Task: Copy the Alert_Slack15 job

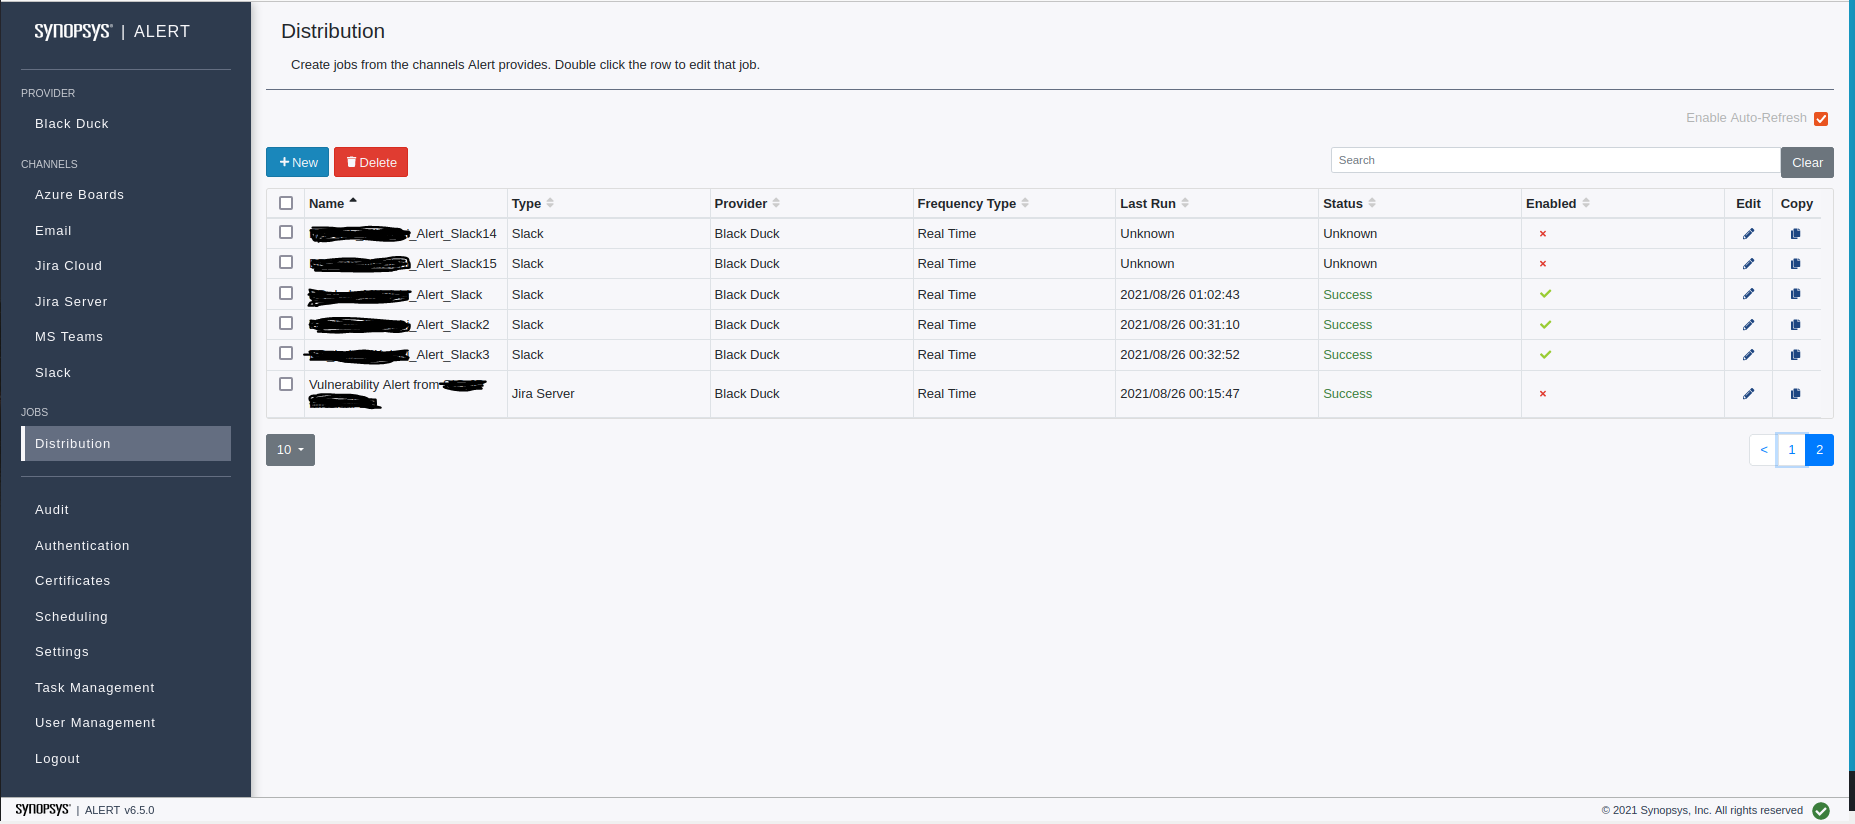Action: coord(1796,264)
